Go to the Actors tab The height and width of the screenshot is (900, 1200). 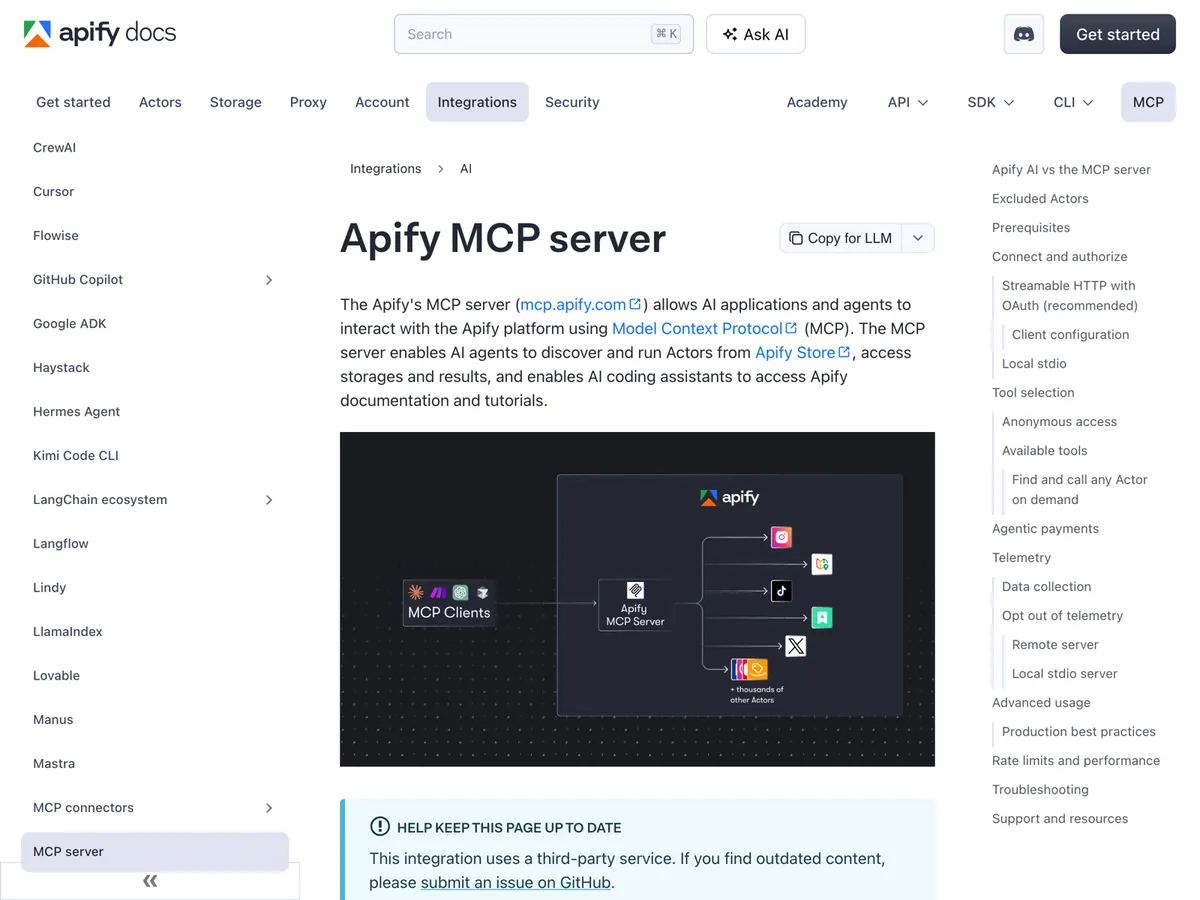point(160,102)
